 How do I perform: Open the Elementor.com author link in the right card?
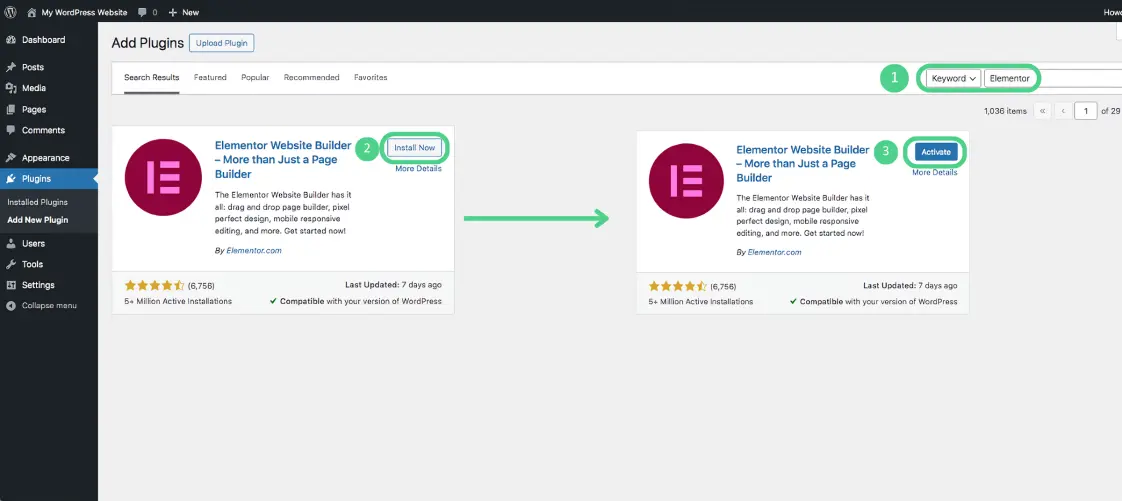click(774, 252)
